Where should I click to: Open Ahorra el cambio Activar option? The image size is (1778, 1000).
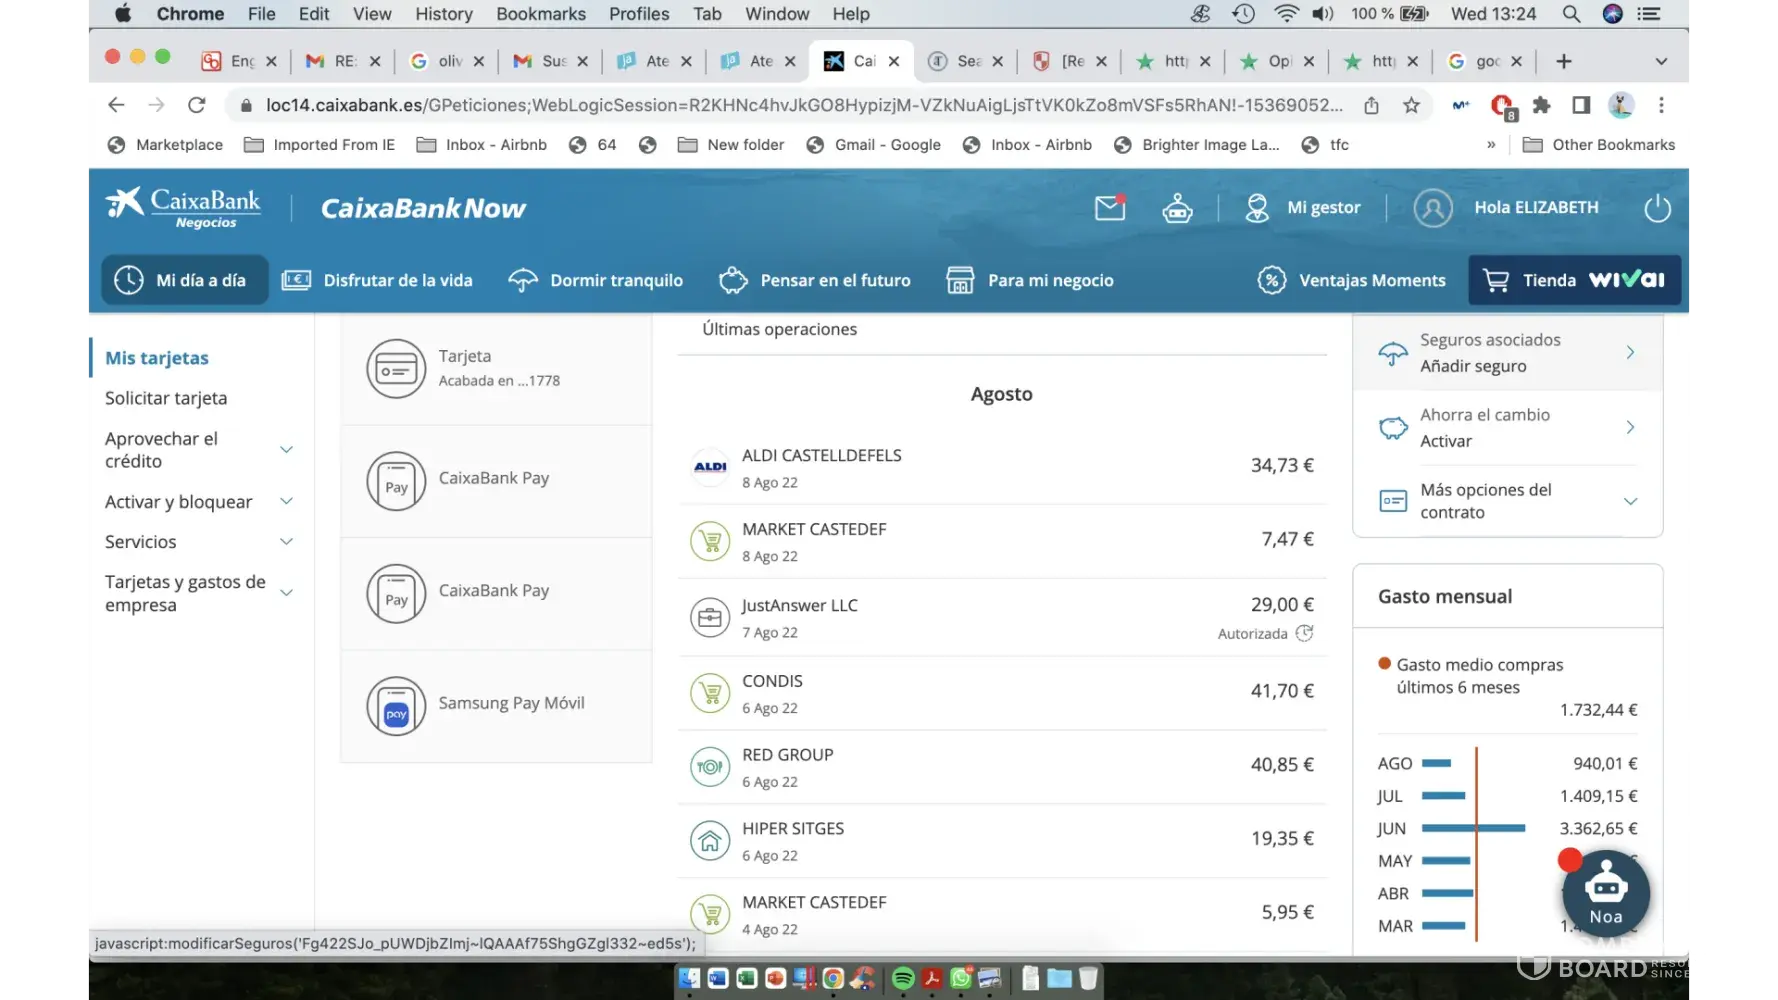point(1508,428)
